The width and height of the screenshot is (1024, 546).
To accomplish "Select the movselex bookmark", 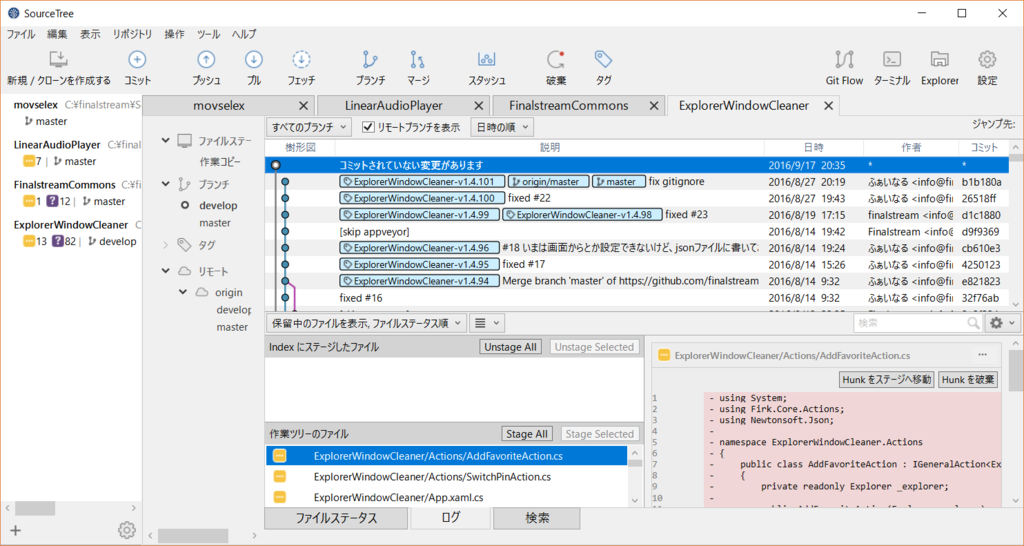I will coord(36,104).
